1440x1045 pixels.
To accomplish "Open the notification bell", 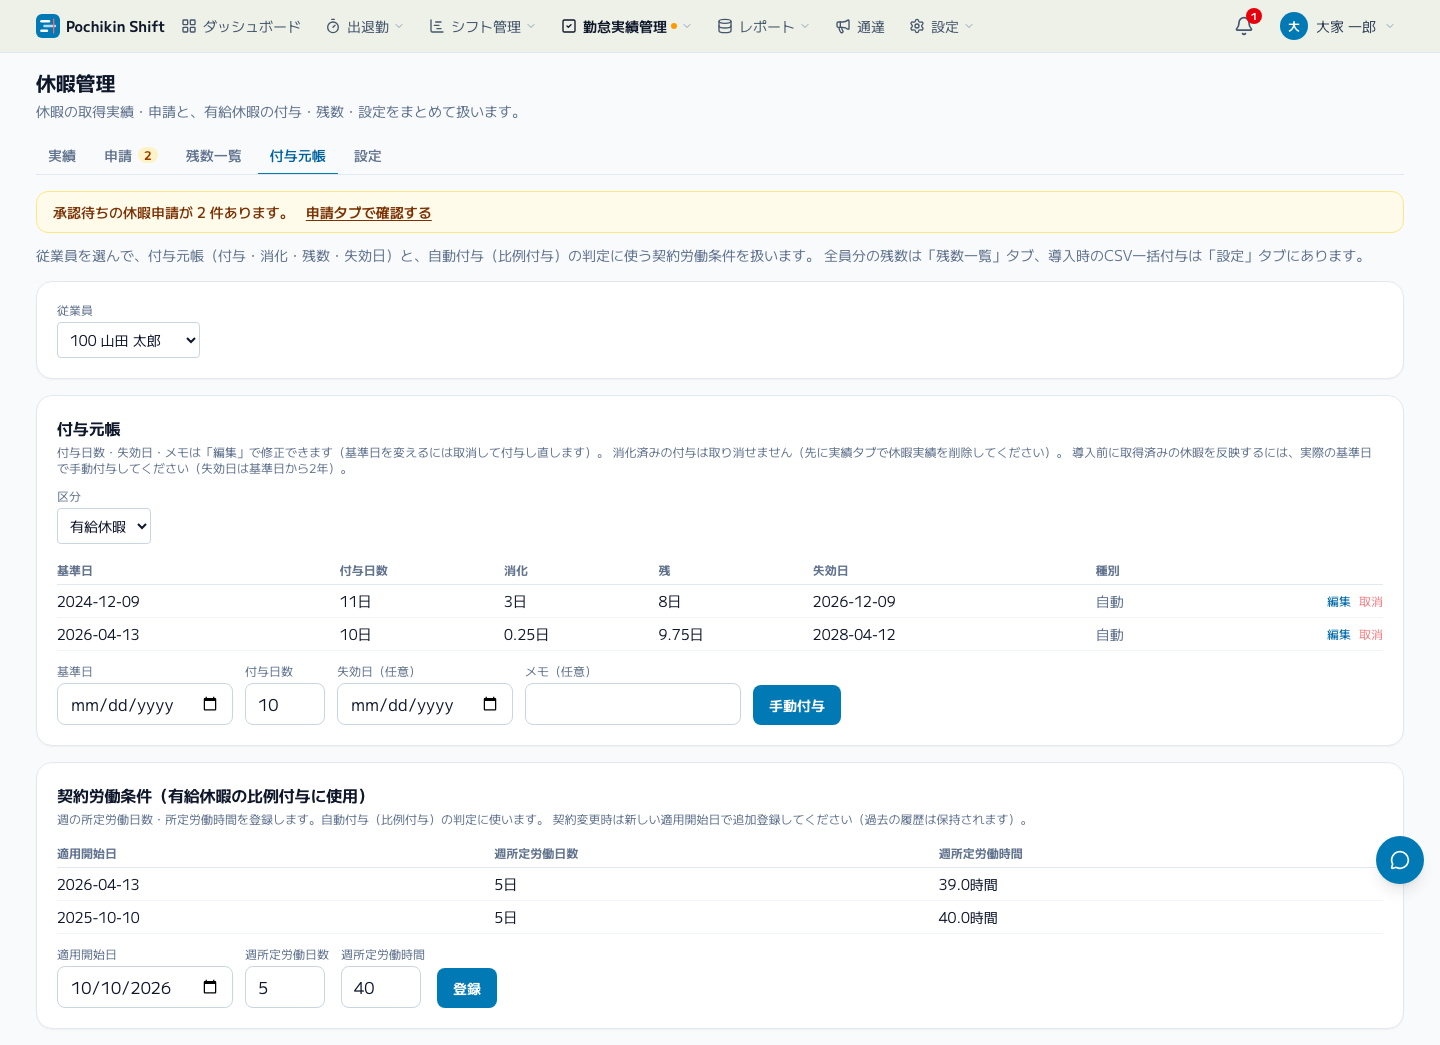I will click(x=1244, y=26).
